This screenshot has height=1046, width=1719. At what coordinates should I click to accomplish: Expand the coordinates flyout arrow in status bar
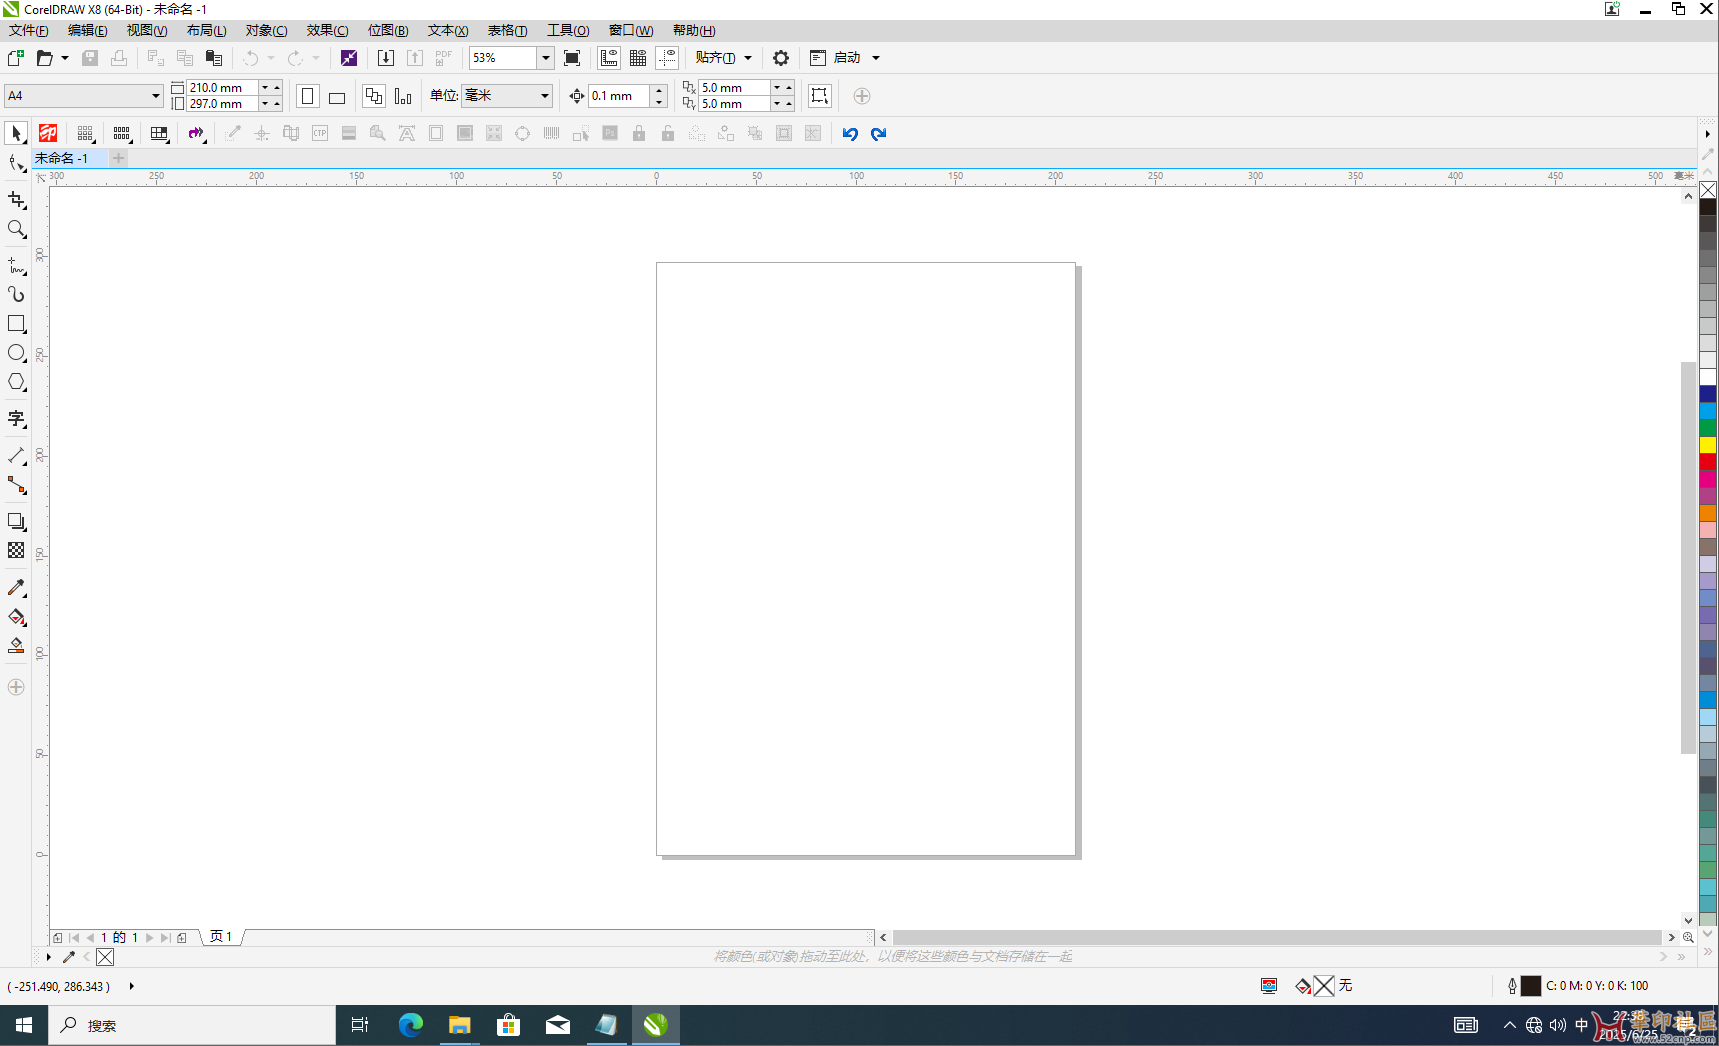[131, 986]
